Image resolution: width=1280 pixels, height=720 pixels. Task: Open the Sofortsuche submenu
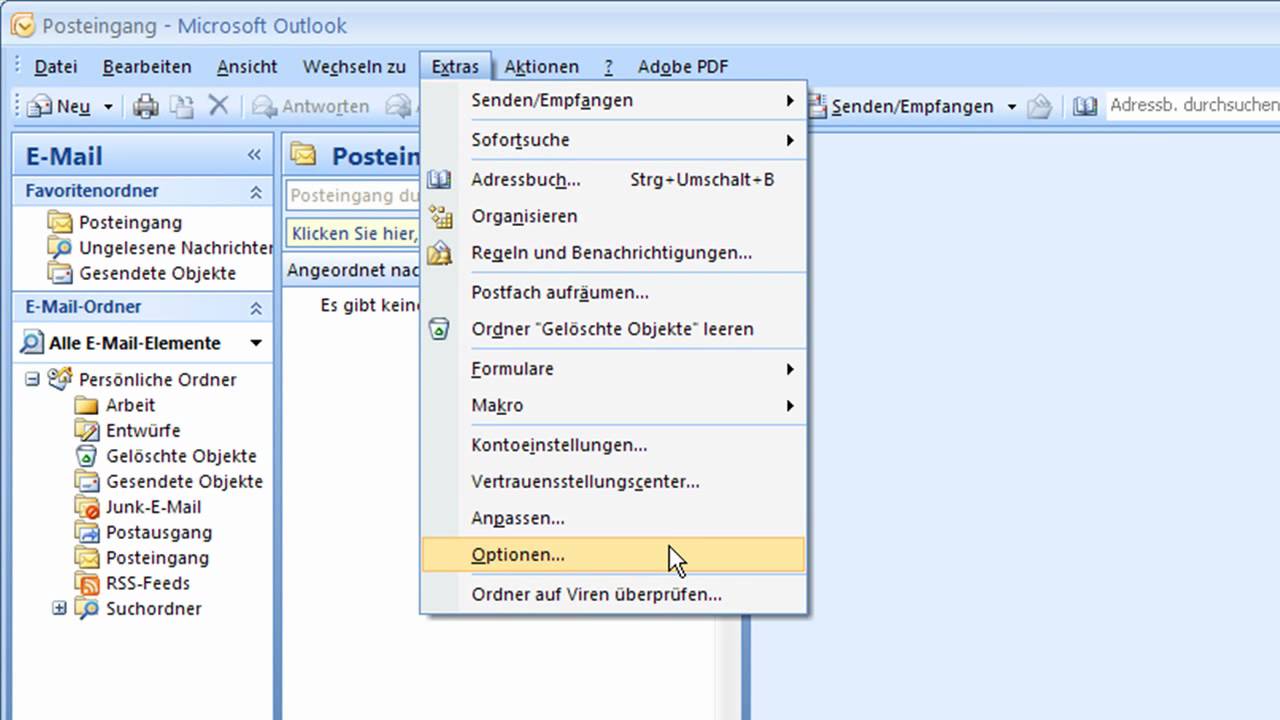pos(613,140)
